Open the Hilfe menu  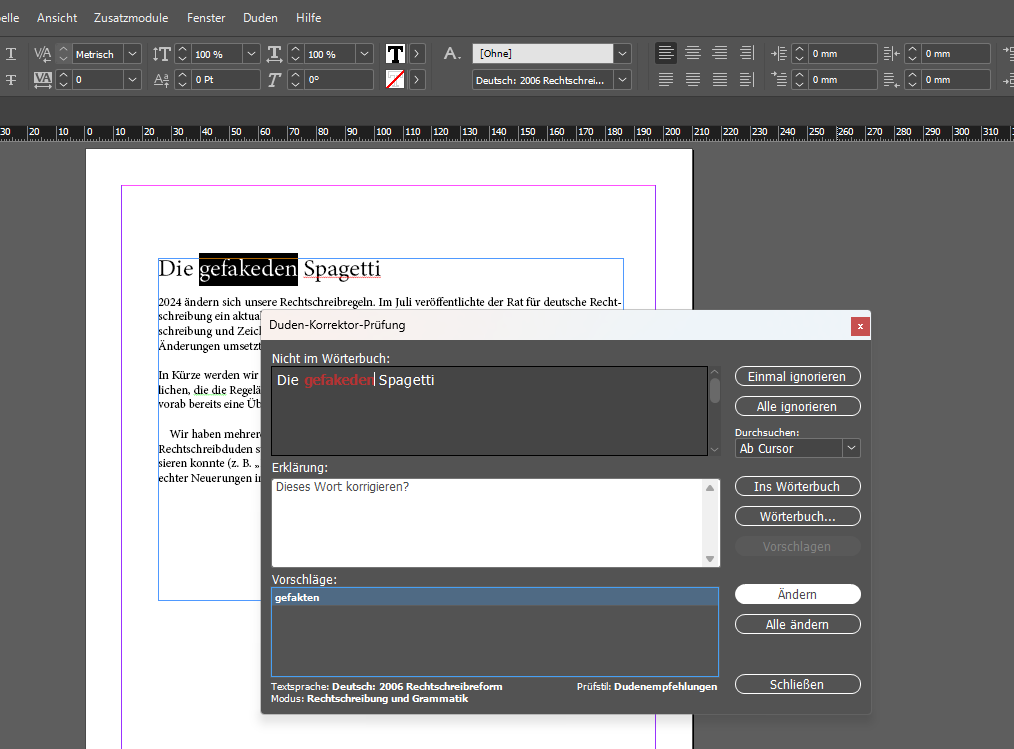click(x=308, y=18)
